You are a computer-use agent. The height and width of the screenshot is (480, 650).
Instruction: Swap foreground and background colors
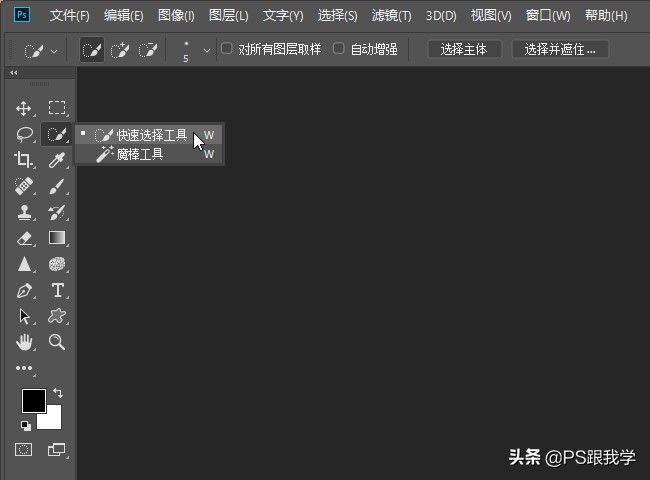click(x=58, y=393)
